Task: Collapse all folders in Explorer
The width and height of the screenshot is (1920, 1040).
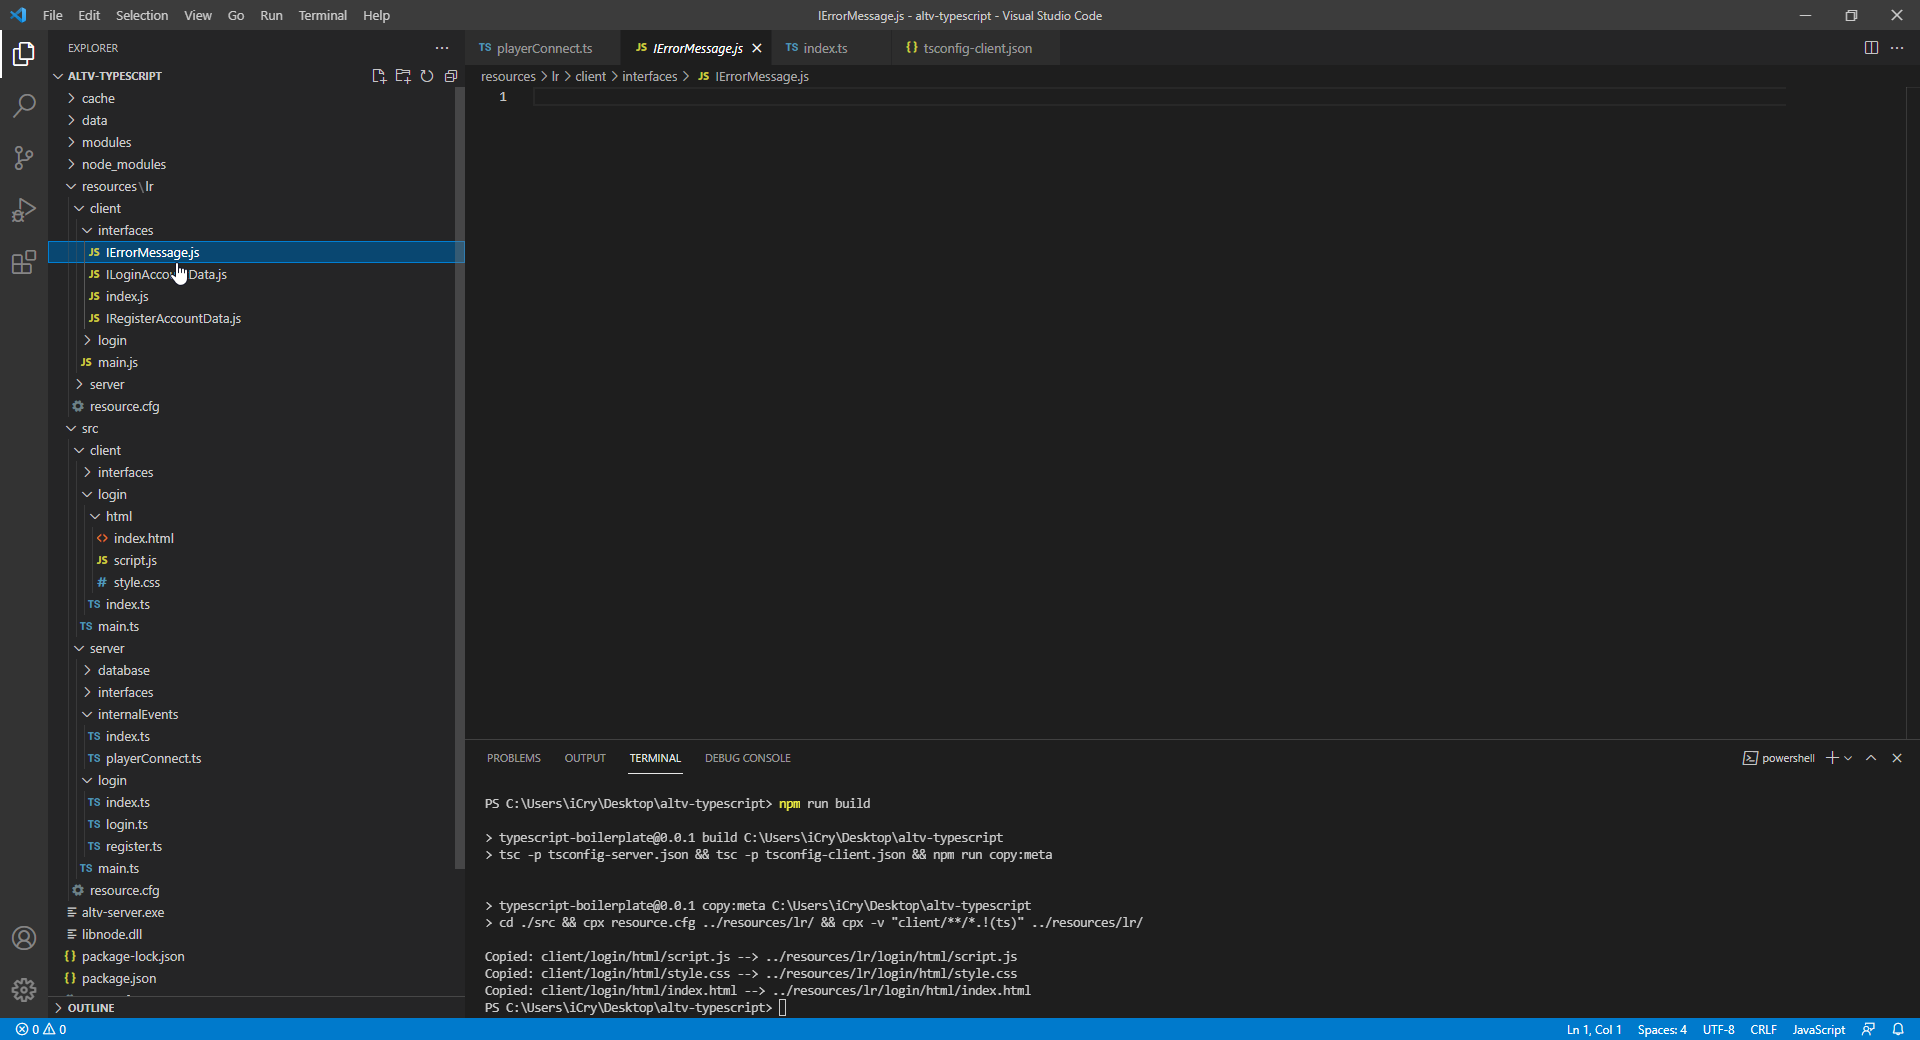Action: [x=451, y=76]
